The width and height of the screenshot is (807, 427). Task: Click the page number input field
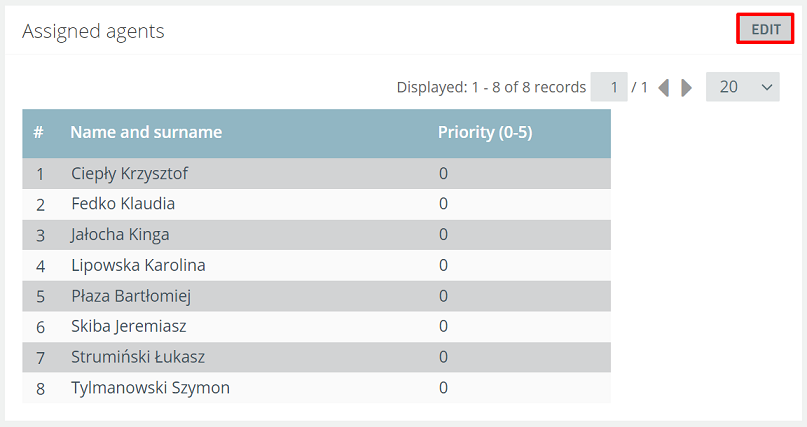[609, 87]
